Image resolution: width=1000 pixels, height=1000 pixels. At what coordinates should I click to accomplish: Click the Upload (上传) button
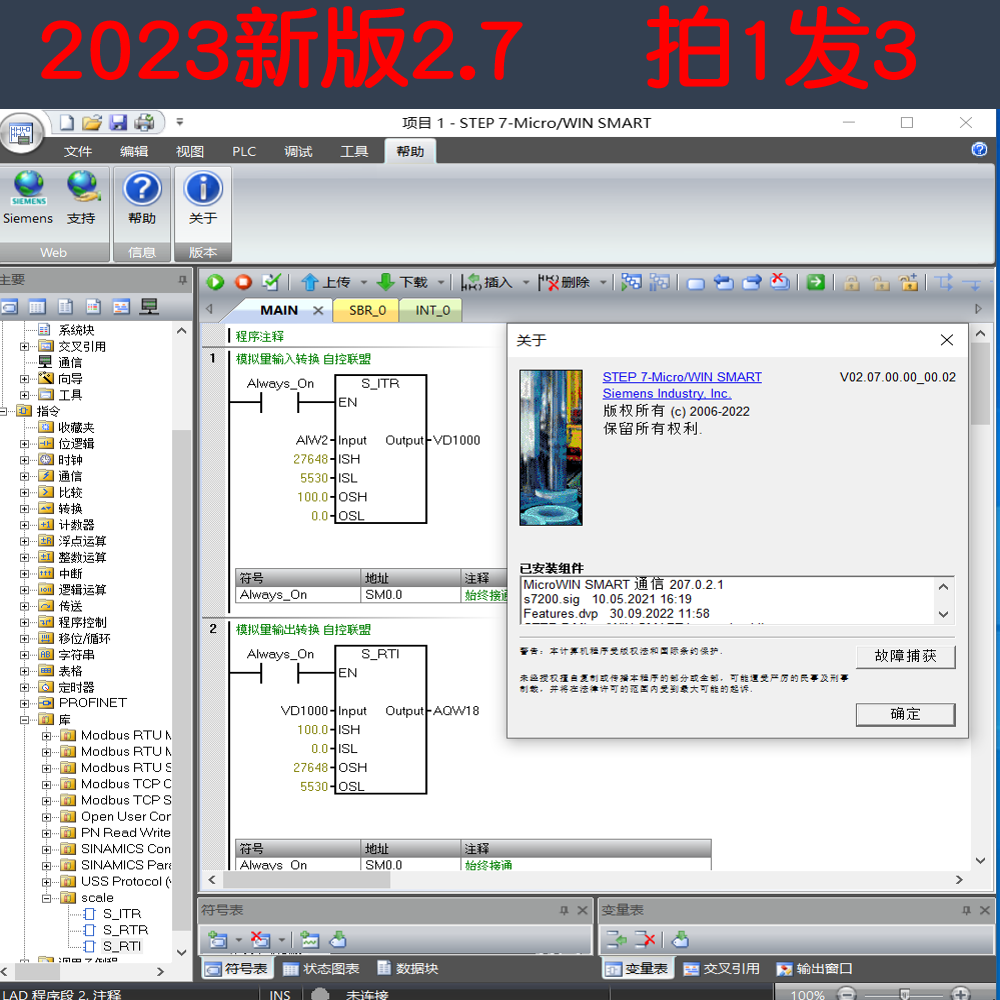[x=326, y=282]
